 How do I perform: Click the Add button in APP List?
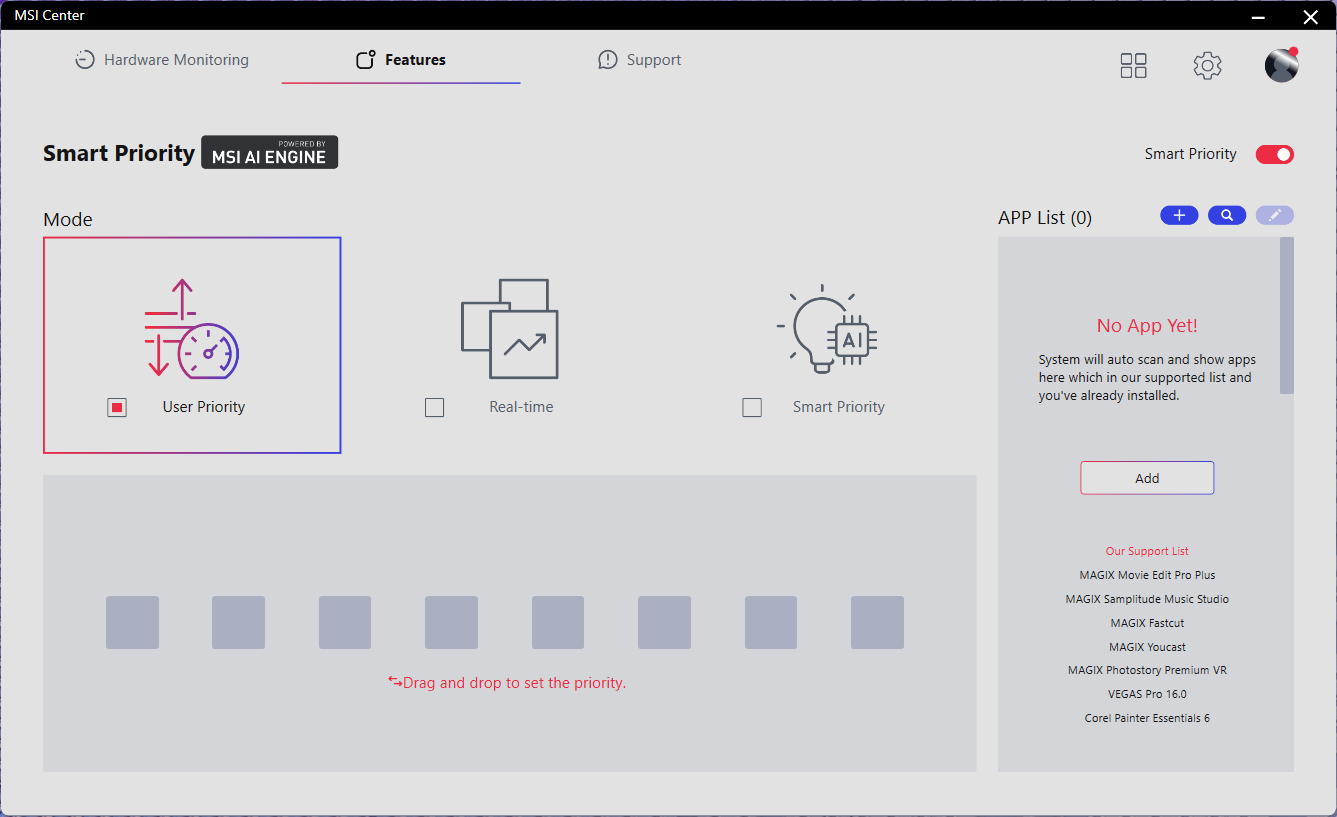1147,478
